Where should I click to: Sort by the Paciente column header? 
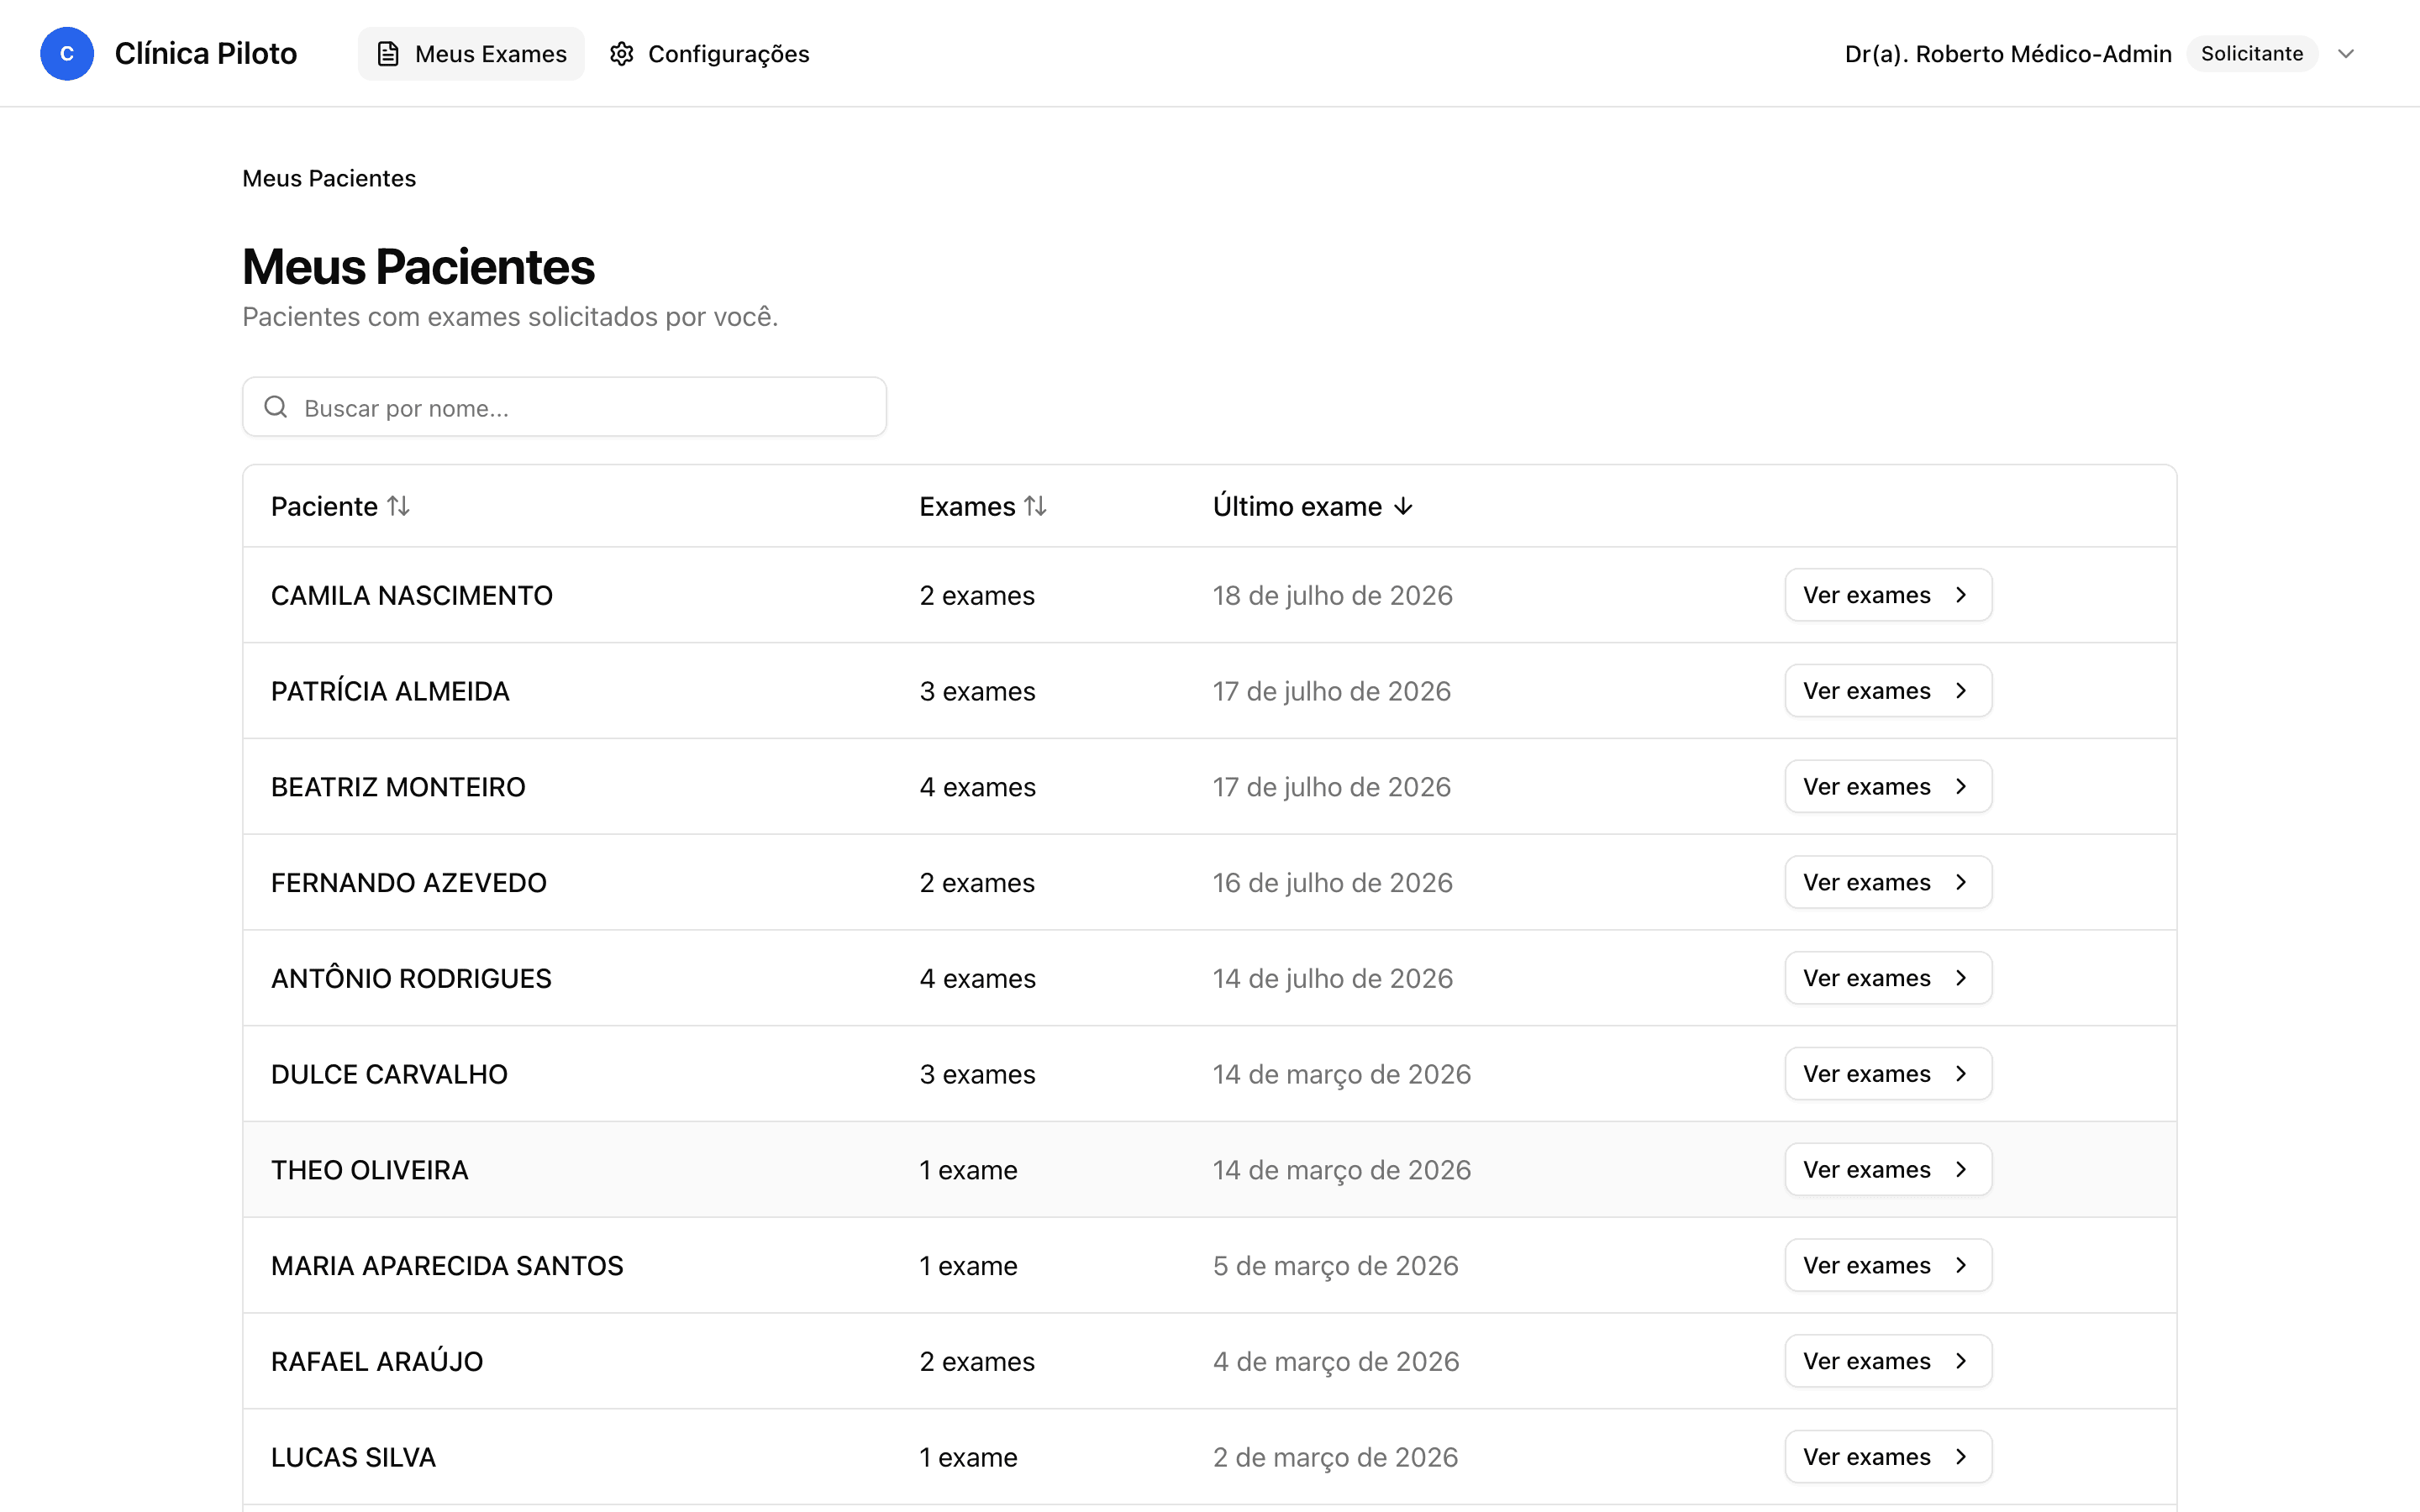click(x=341, y=506)
